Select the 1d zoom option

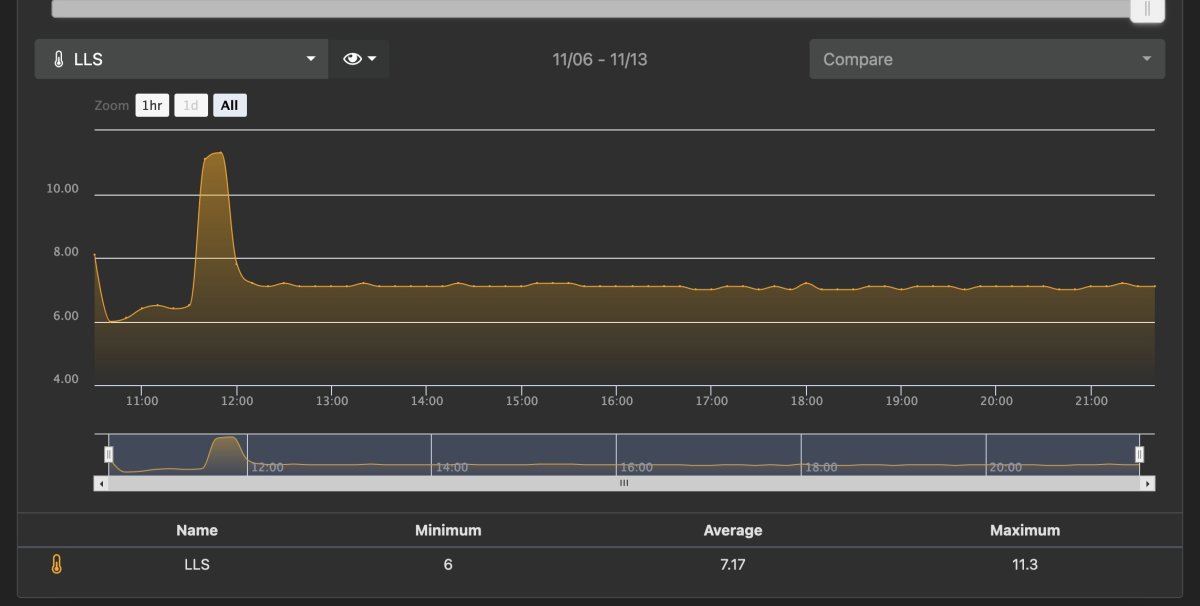pyautogui.click(x=191, y=105)
